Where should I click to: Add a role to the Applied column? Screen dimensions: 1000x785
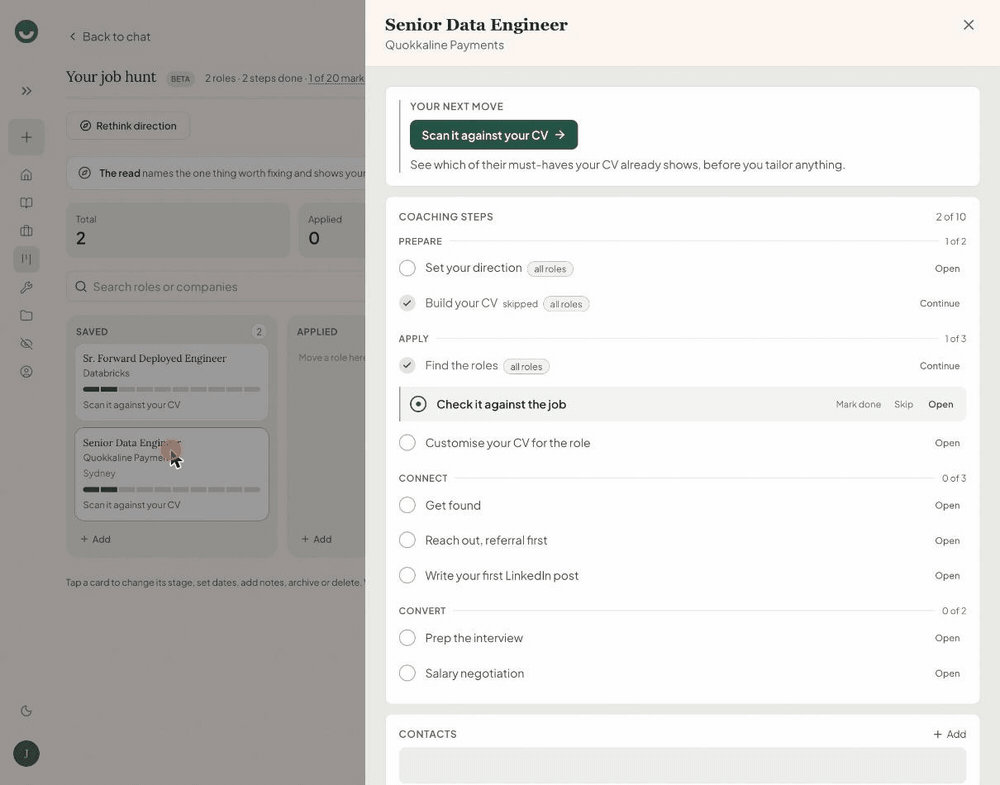pos(316,539)
